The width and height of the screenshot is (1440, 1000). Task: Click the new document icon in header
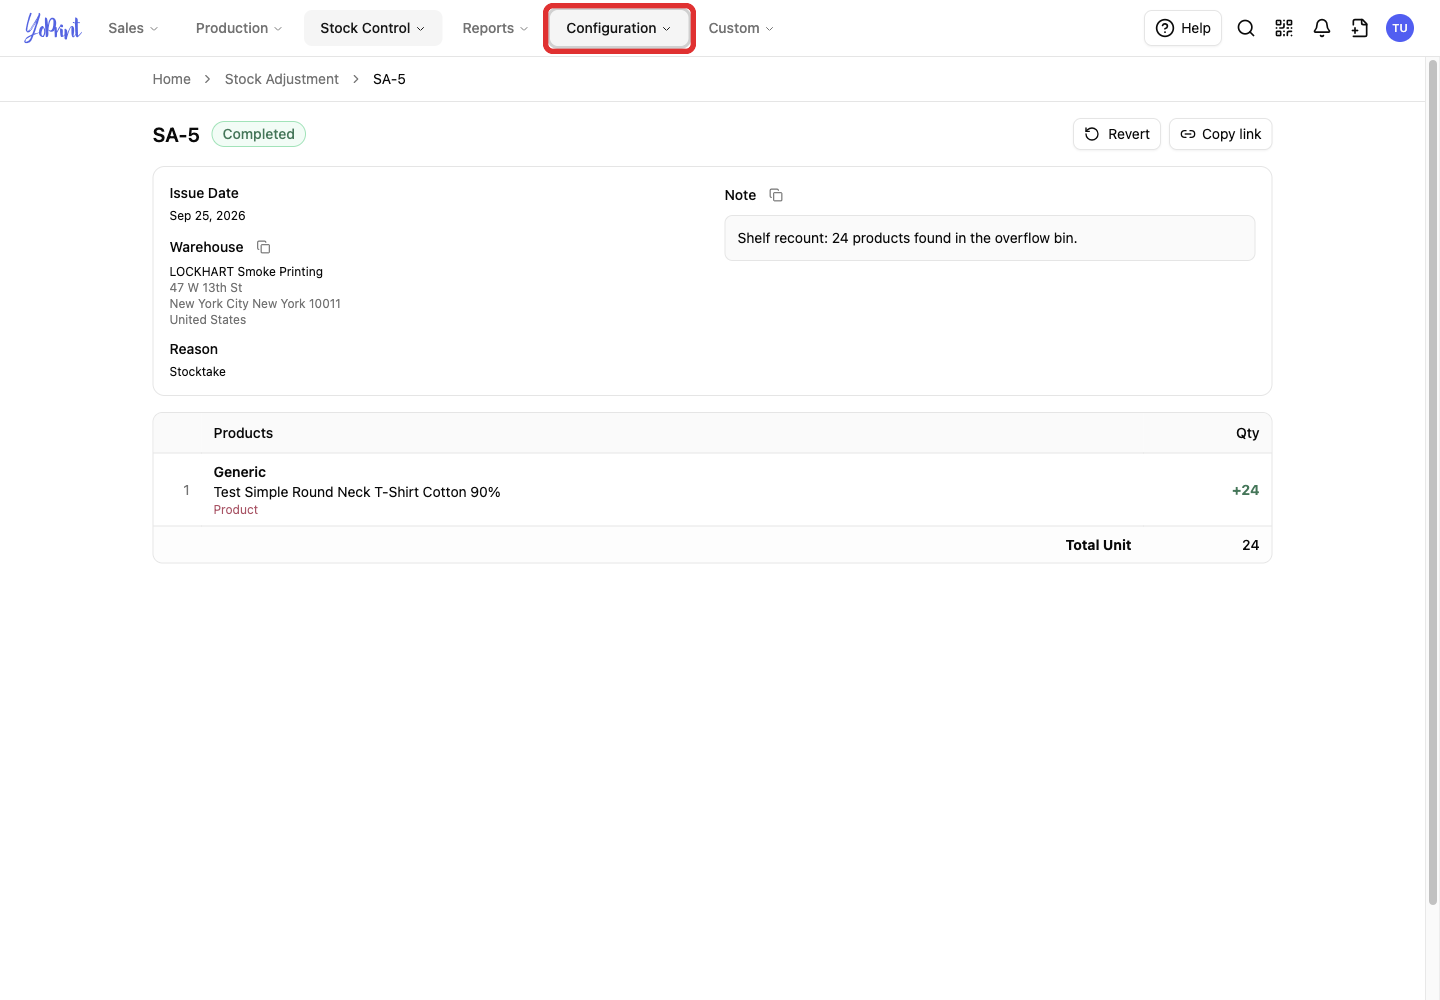coord(1360,28)
